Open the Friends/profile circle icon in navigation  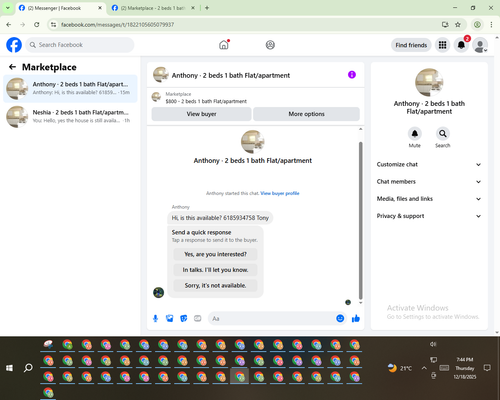(x=270, y=45)
